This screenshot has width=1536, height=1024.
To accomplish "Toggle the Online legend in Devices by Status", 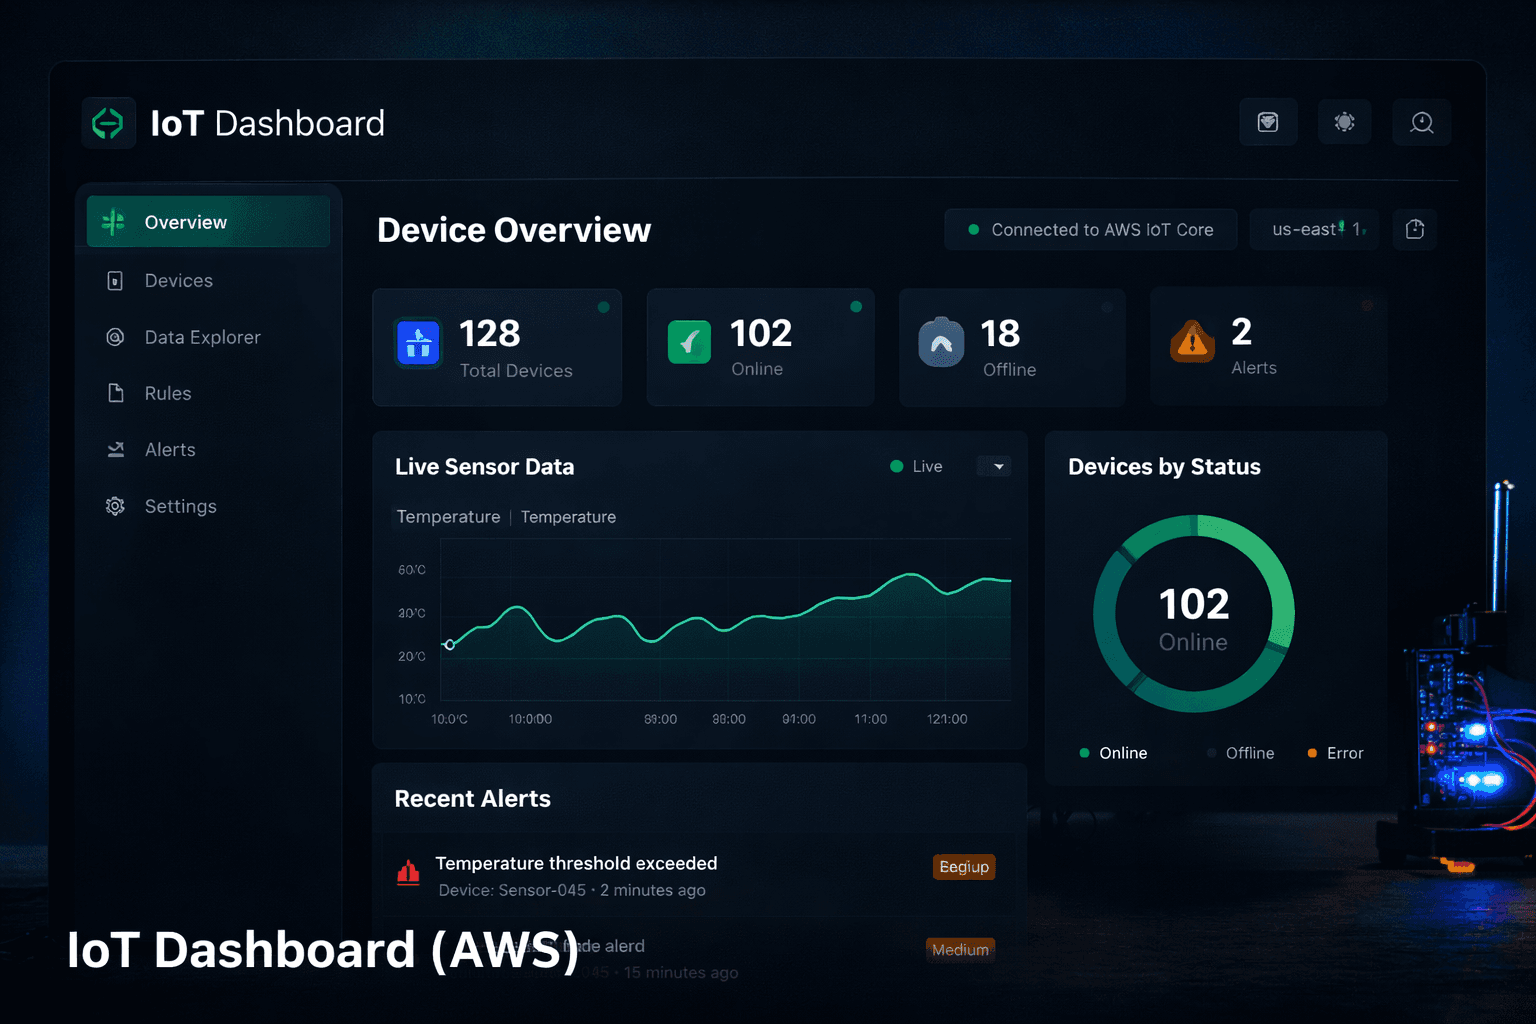I will click(x=1113, y=753).
